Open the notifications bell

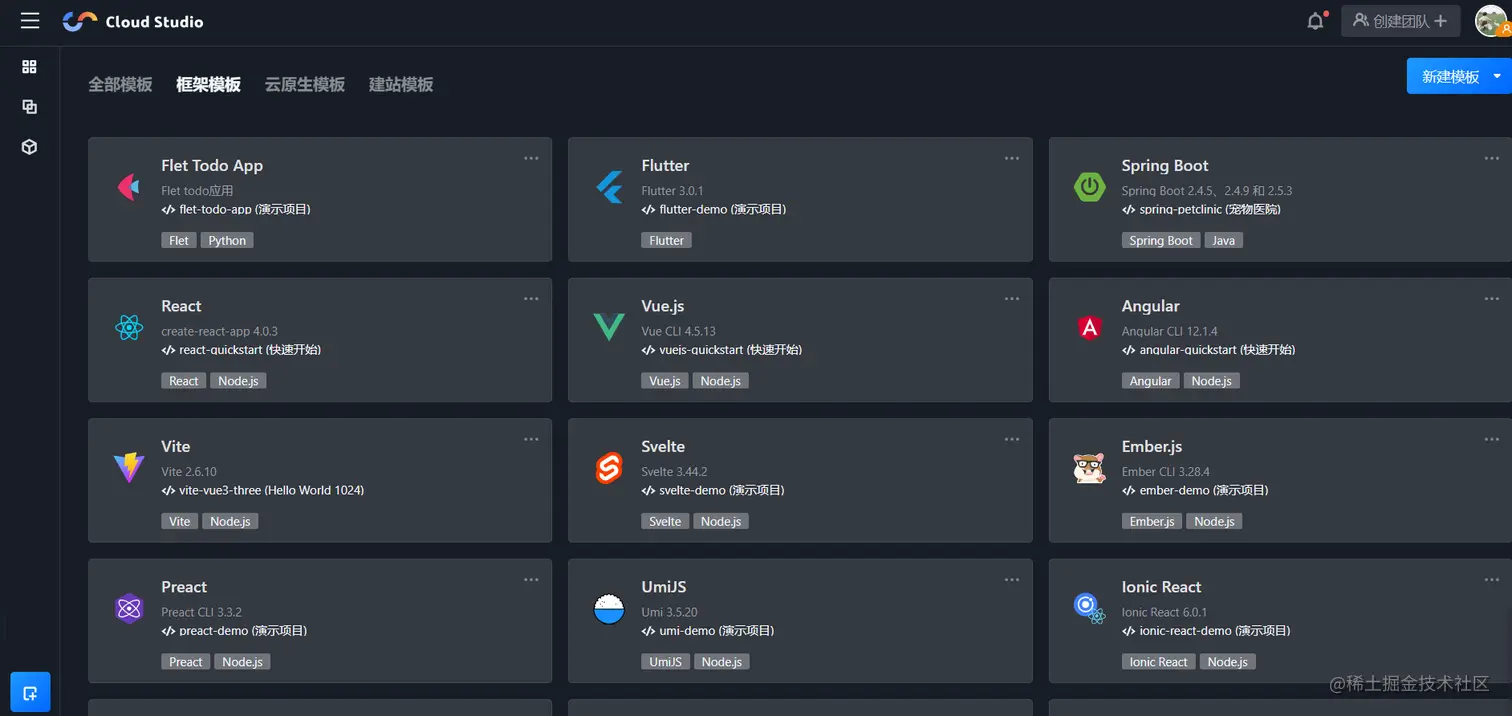pyautogui.click(x=1316, y=21)
